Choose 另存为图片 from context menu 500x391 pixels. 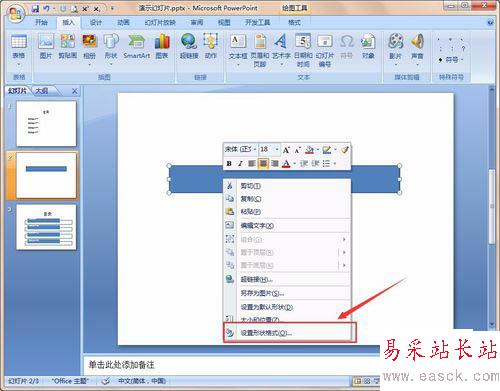(x=287, y=293)
